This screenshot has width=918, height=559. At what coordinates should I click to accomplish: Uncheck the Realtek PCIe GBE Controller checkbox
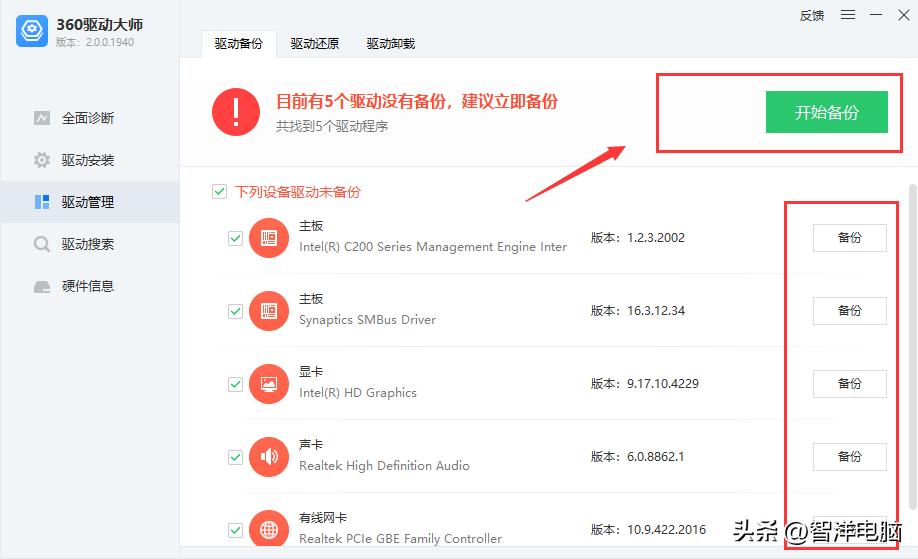click(x=235, y=530)
